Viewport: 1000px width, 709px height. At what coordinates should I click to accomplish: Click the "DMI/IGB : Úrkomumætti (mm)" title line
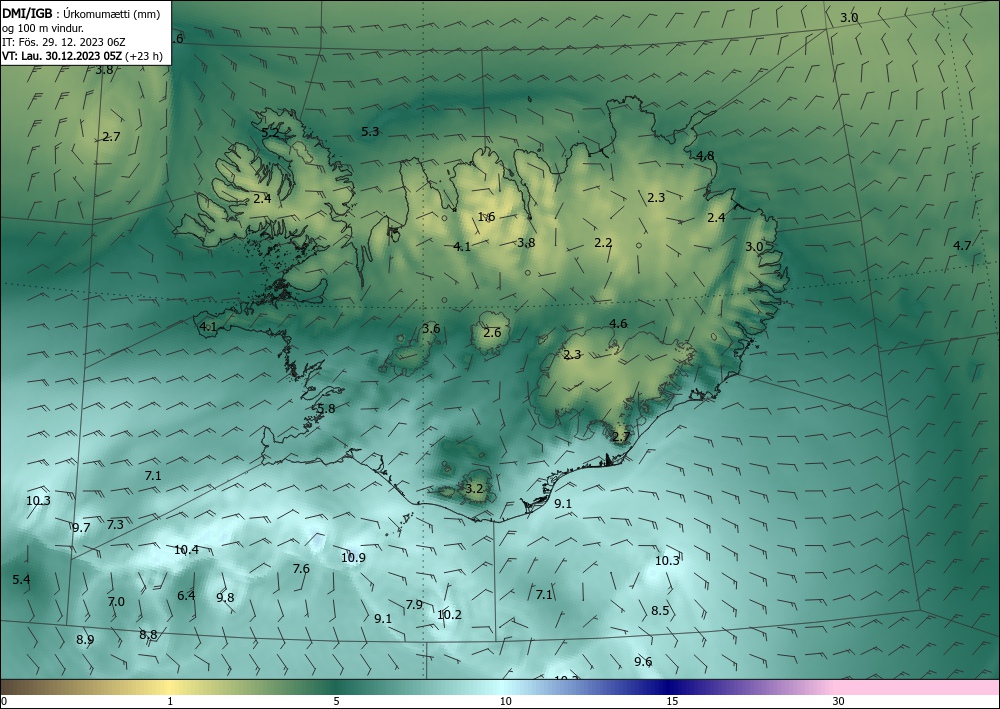coord(81,14)
